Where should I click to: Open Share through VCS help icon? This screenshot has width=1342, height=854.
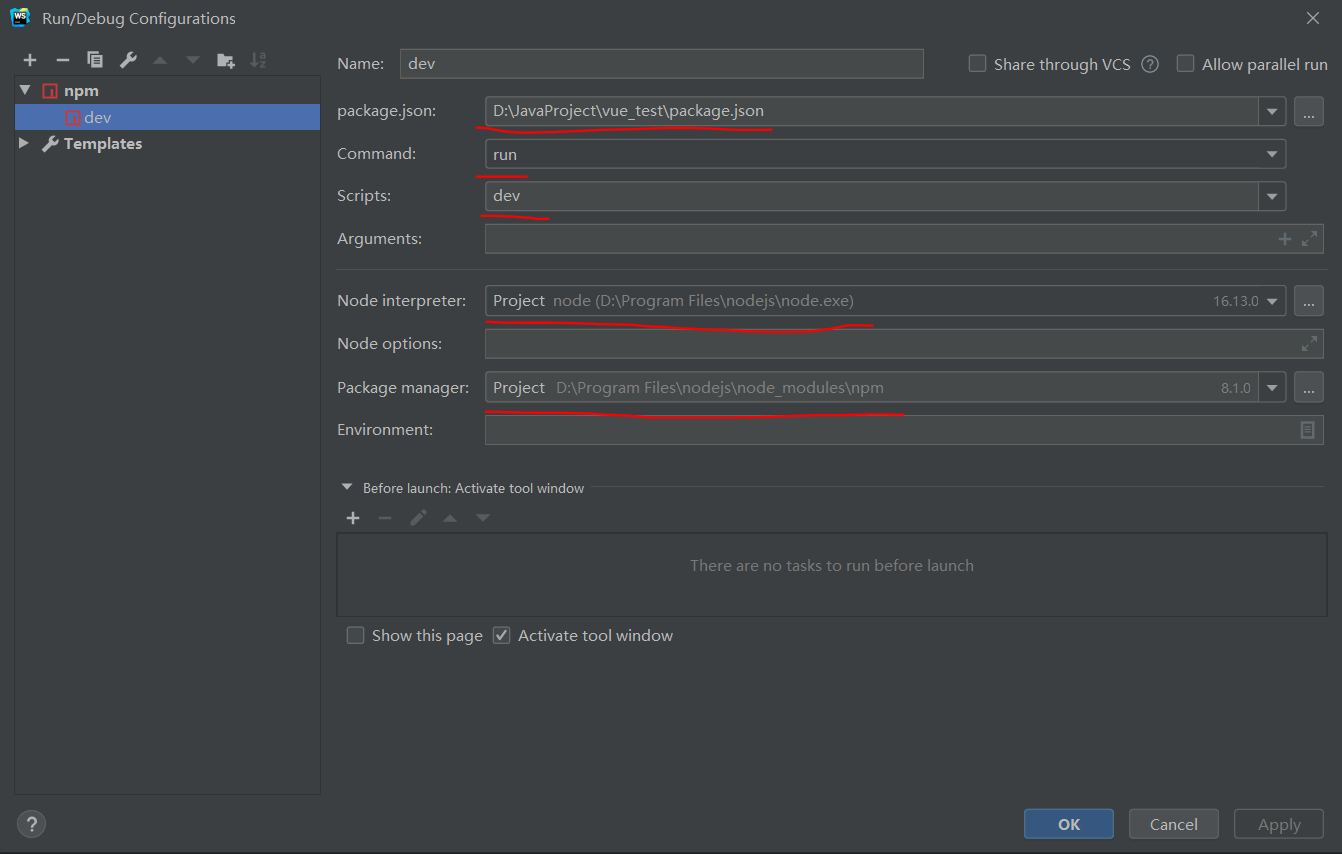pos(1150,64)
